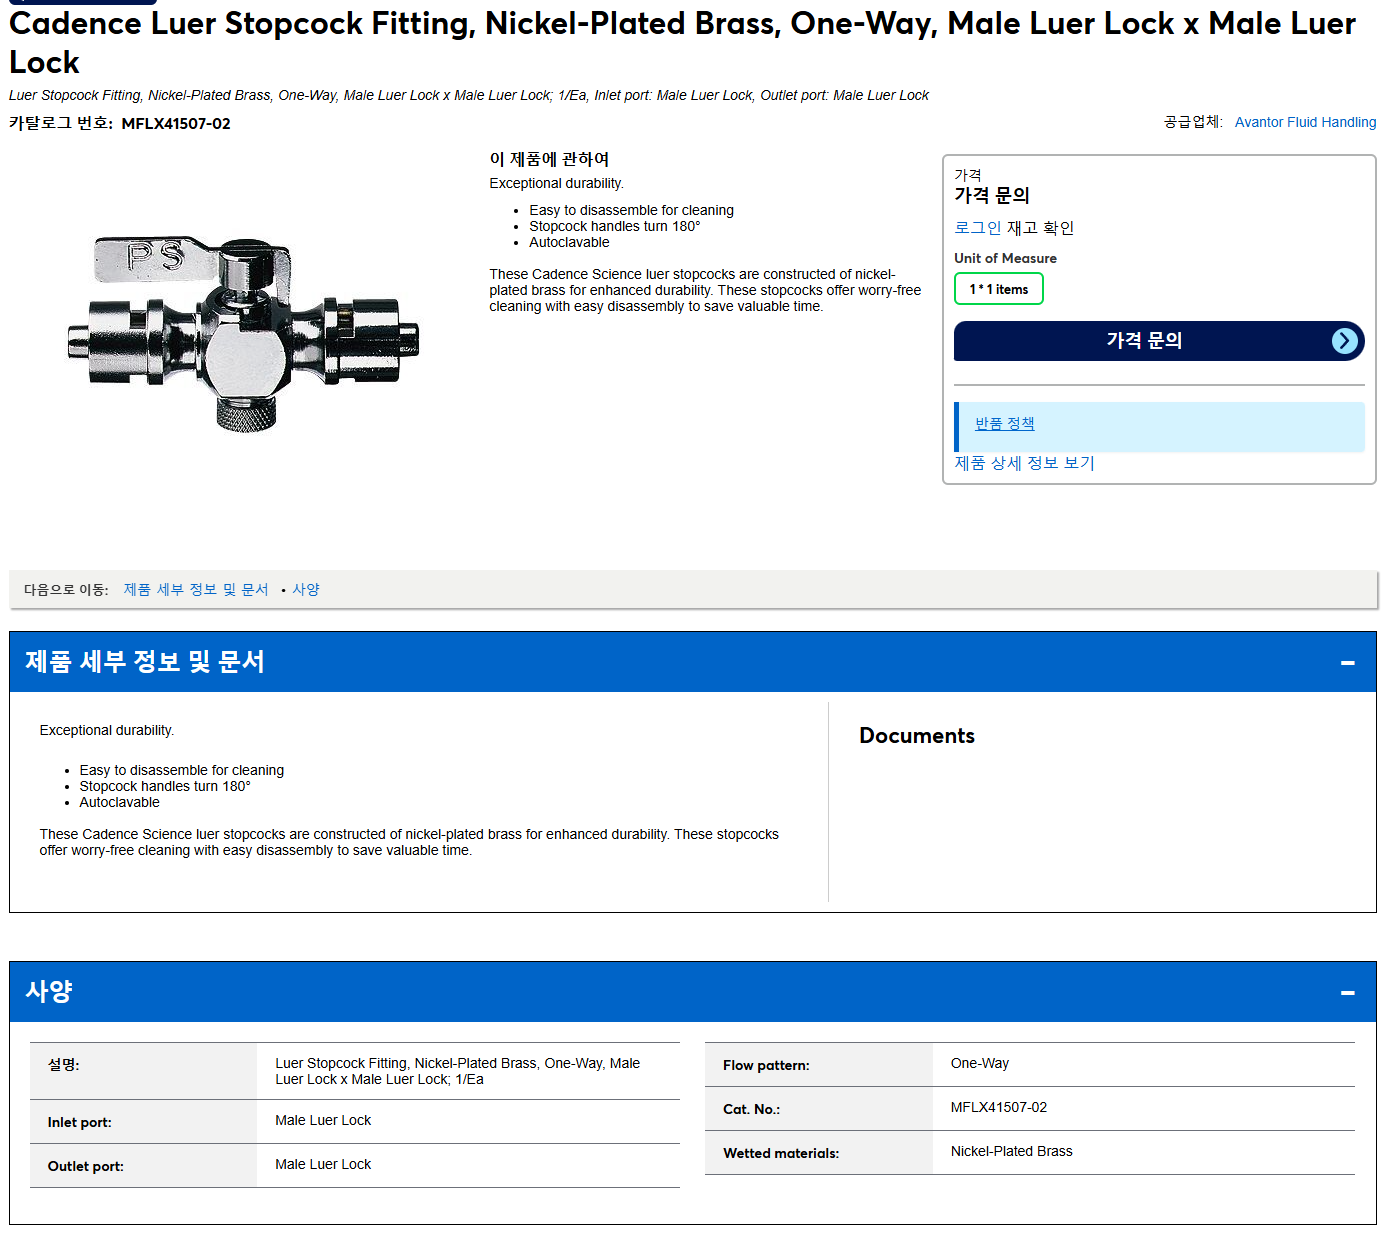Click the Nickel-Plated Brass wetted materials value
This screenshot has height=1245, width=1384.
(1011, 1152)
